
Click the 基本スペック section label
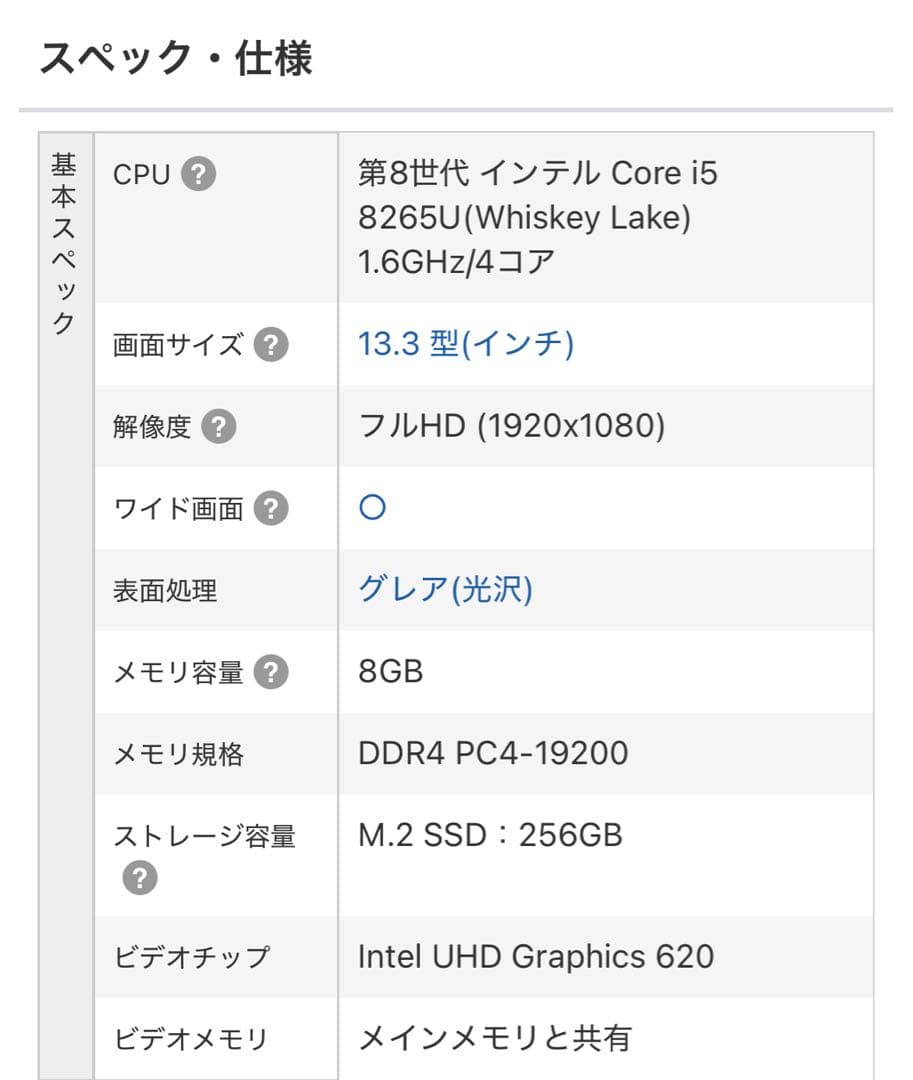click(63, 240)
